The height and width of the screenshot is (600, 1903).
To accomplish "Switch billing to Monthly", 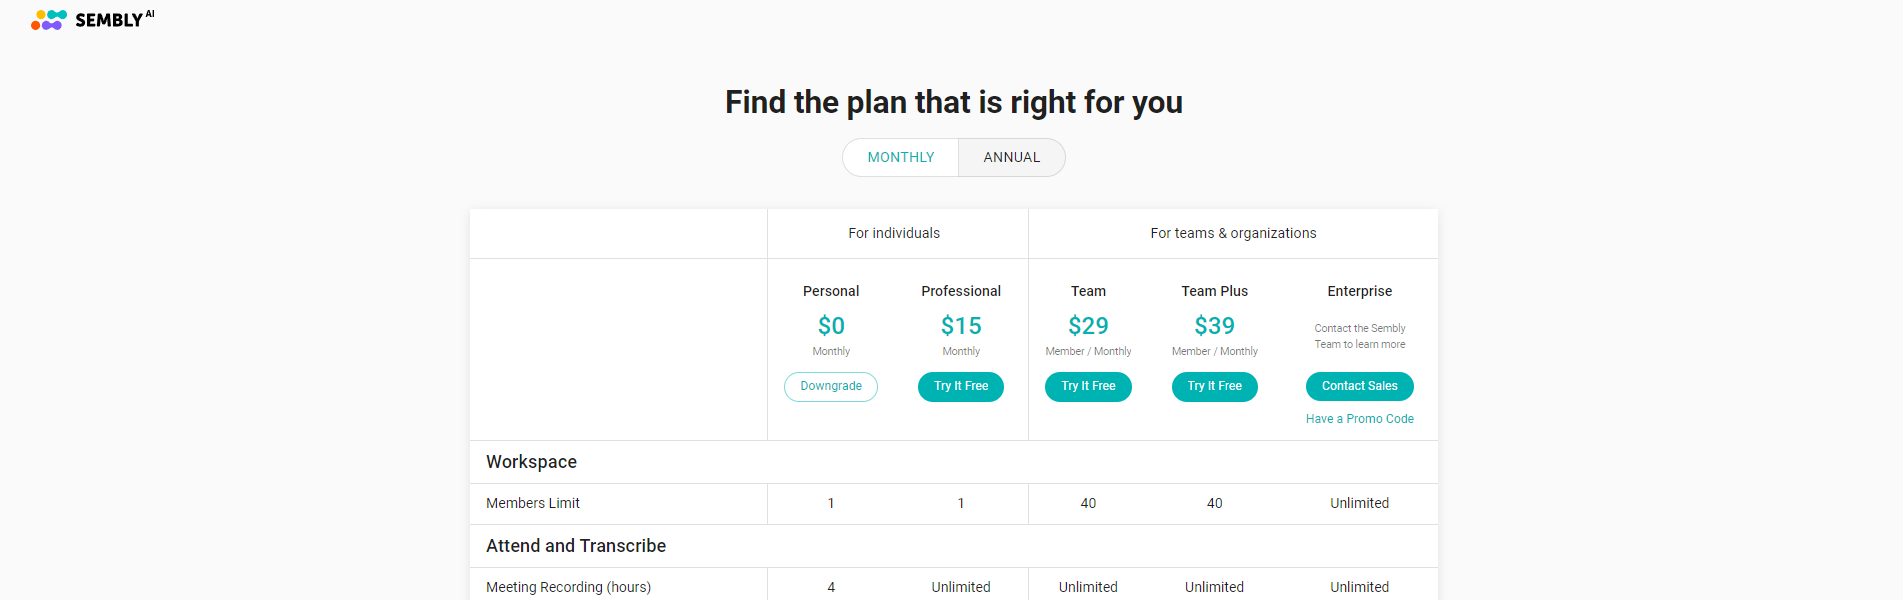I will point(901,157).
